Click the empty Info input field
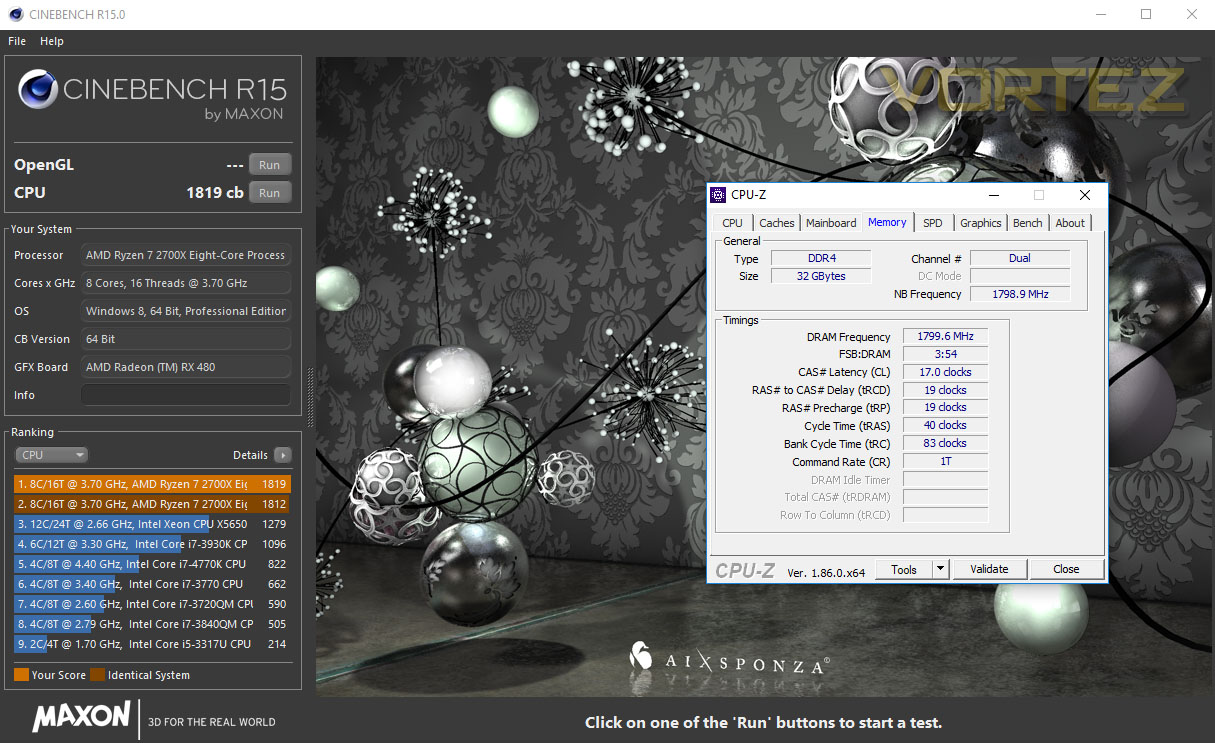This screenshot has width=1215, height=743. pos(186,395)
